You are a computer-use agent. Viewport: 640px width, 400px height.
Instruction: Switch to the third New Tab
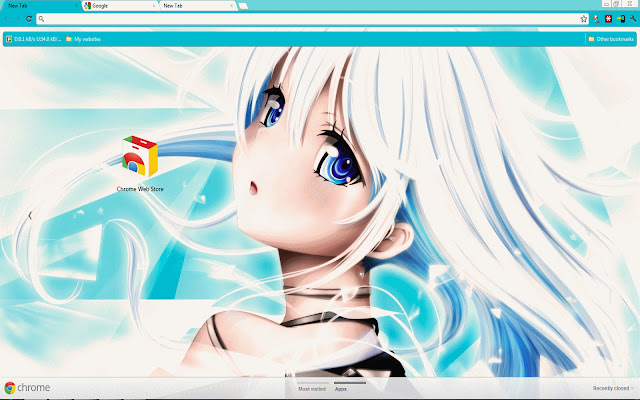(x=198, y=6)
